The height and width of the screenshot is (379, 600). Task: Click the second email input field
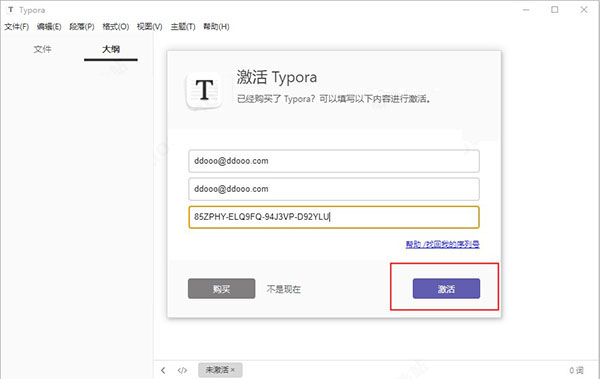point(334,189)
